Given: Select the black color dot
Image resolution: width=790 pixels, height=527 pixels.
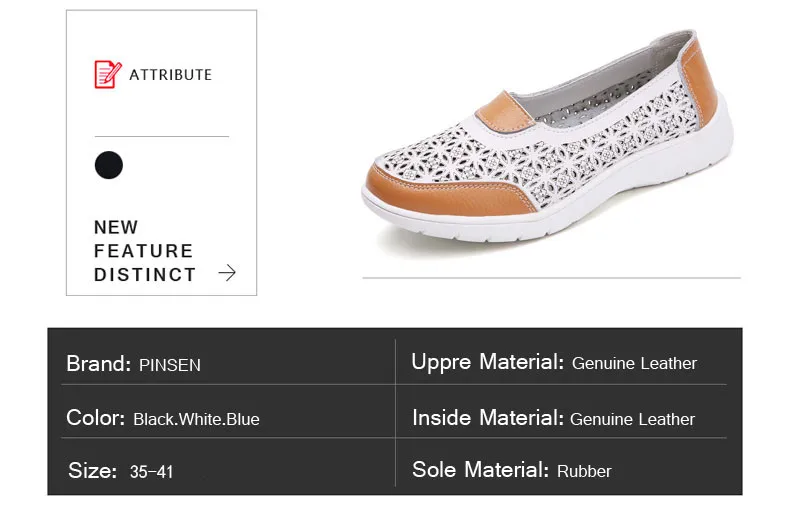Looking at the screenshot, I should coord(109,165).
